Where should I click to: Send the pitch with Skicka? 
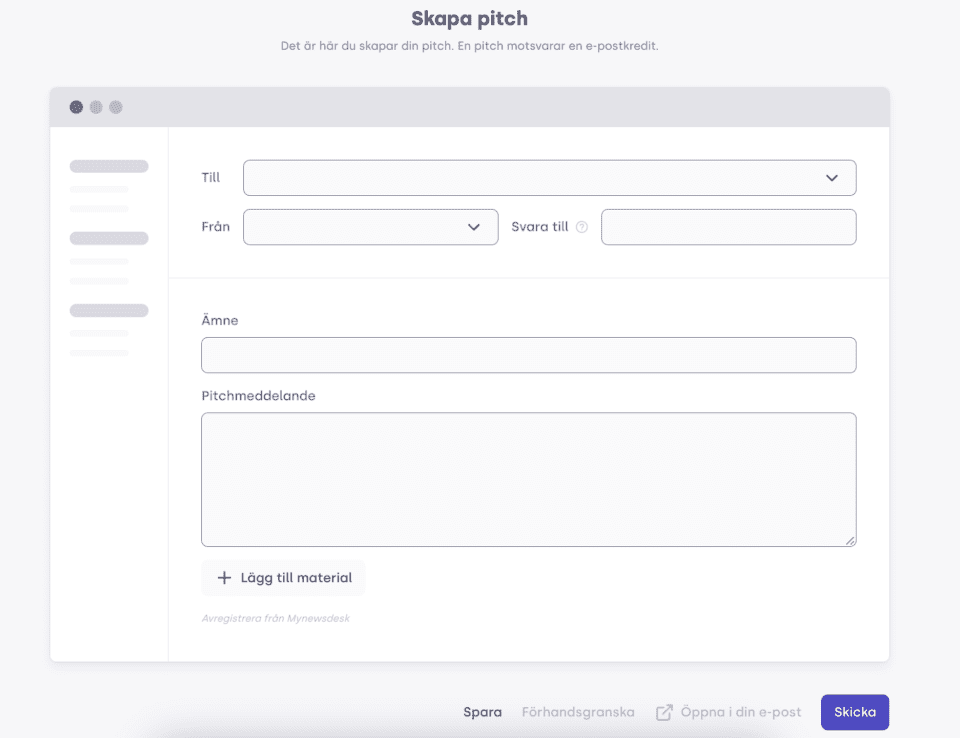(x=855, y=712)
